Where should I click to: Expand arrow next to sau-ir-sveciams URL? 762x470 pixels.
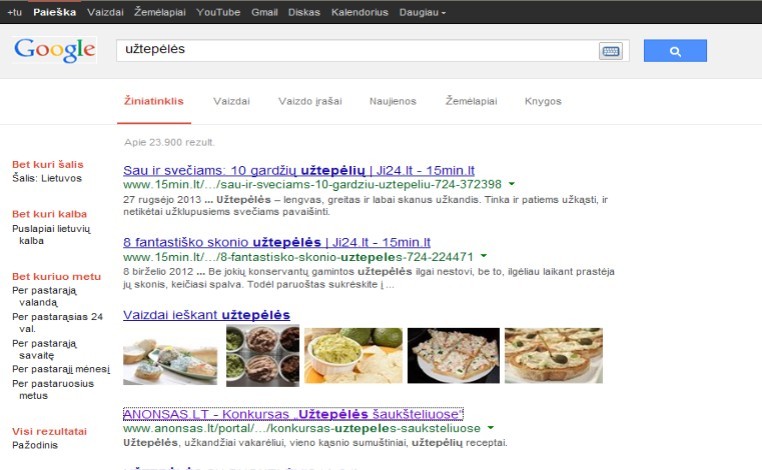pyautogui.click(x=512, y=184)
